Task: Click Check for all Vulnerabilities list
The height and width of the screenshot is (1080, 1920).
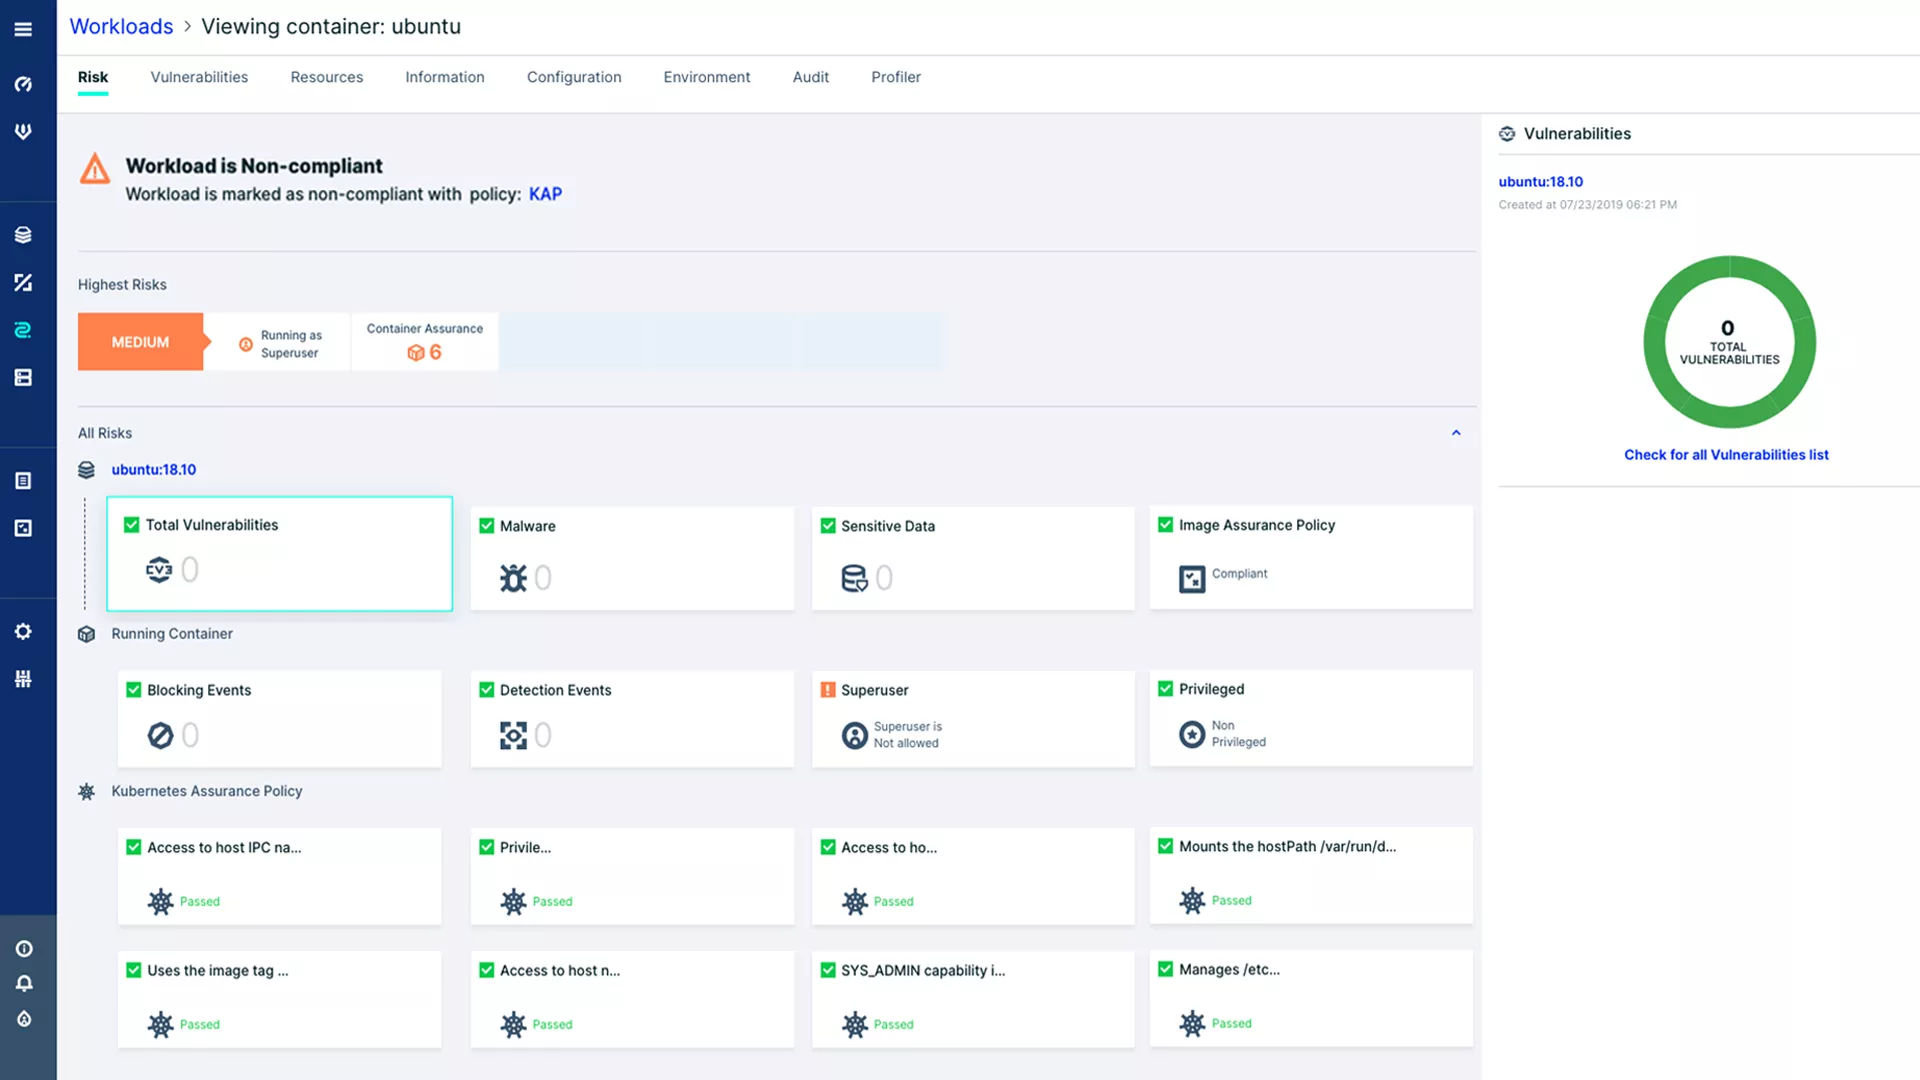Action: click(1726, 454)
